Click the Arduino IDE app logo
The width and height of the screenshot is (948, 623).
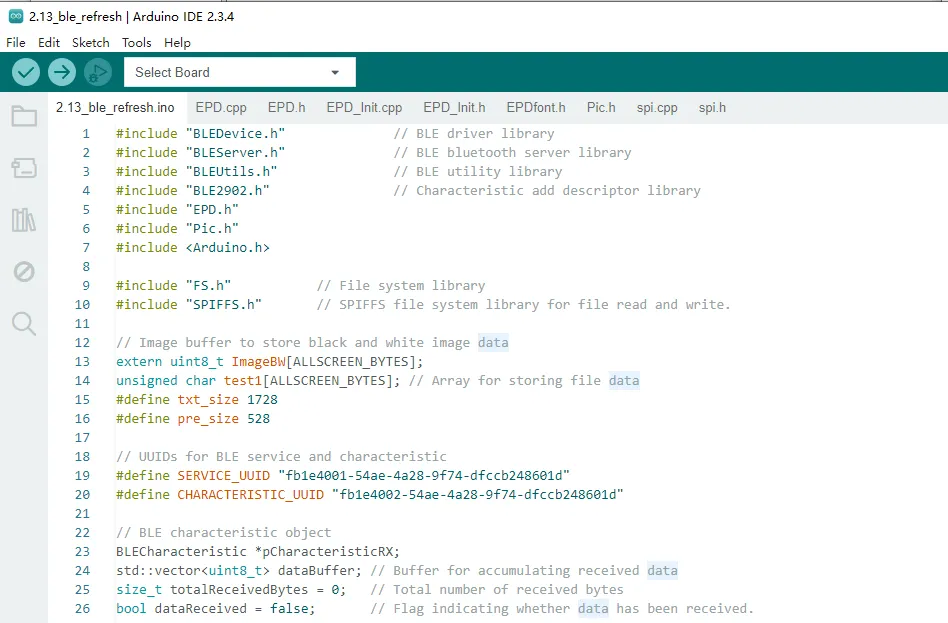[x=16, y=16]
